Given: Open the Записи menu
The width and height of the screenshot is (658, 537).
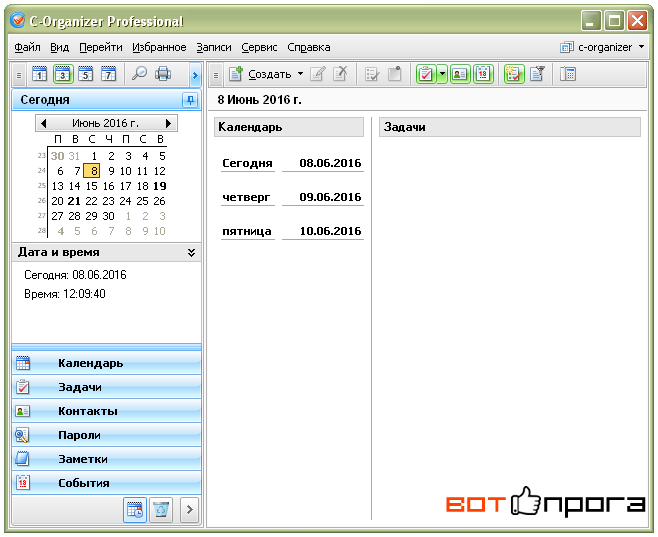Looking at the screenshot, I should click(x=214, y=47).
